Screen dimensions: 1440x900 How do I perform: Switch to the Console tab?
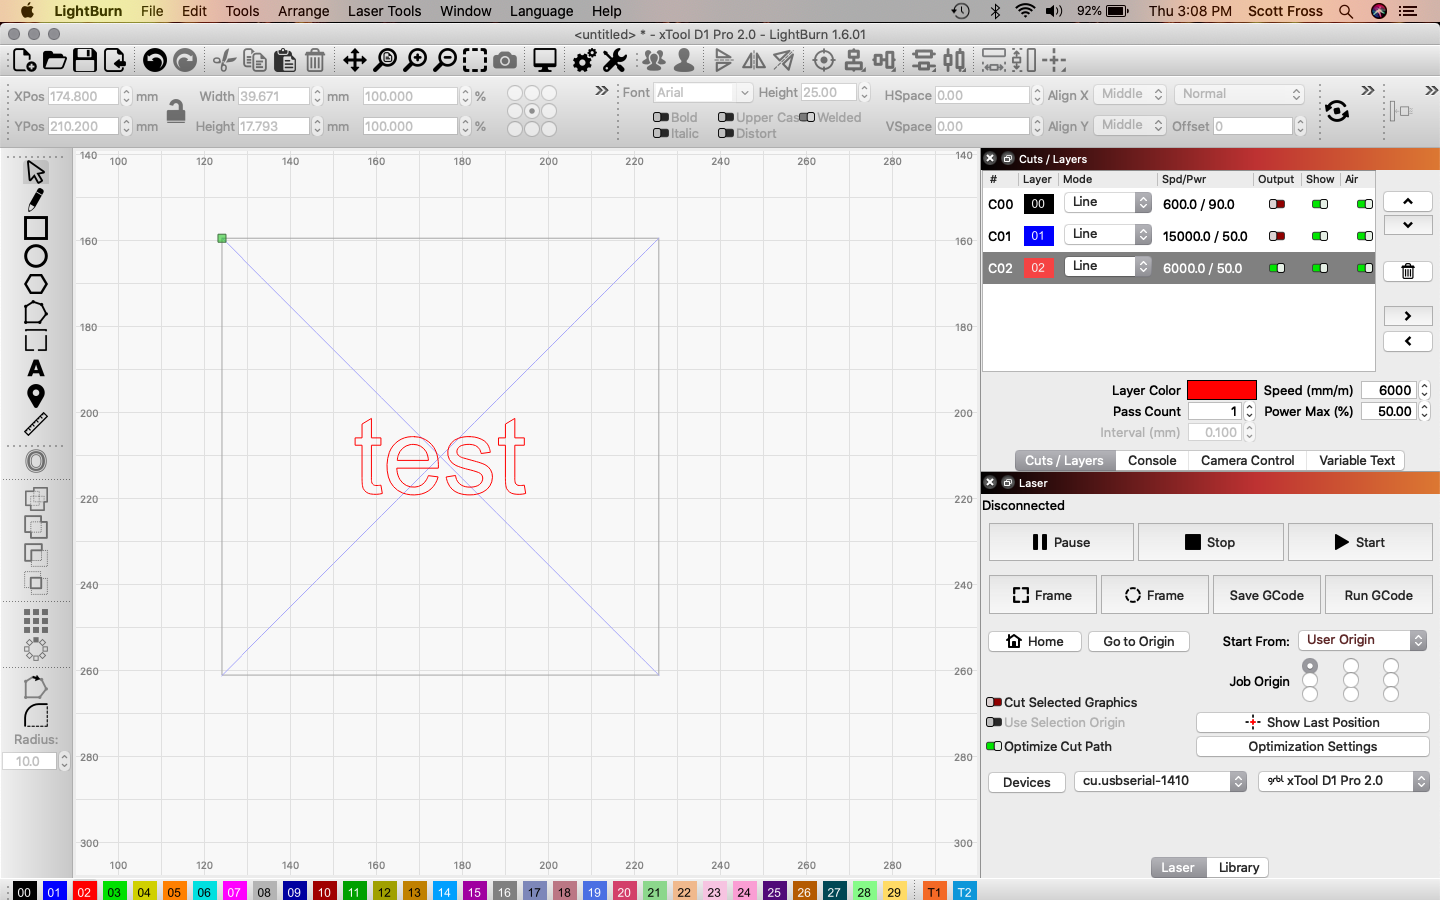(x=1152, y=460)
